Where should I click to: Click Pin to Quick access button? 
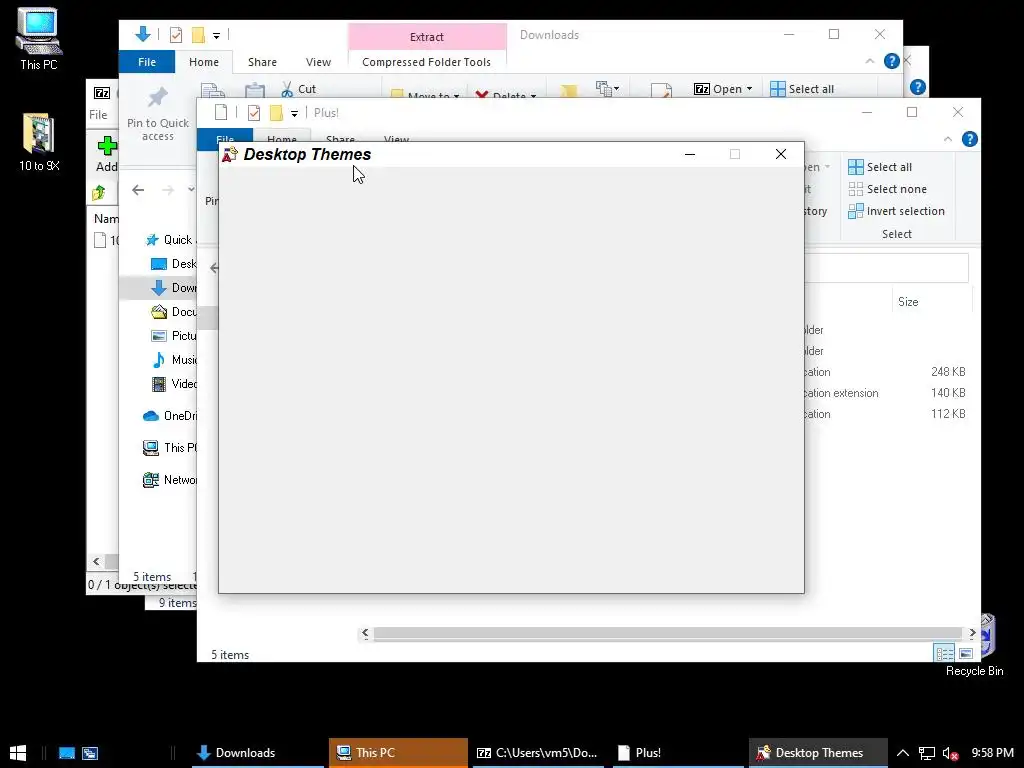[x=158, y=114]
